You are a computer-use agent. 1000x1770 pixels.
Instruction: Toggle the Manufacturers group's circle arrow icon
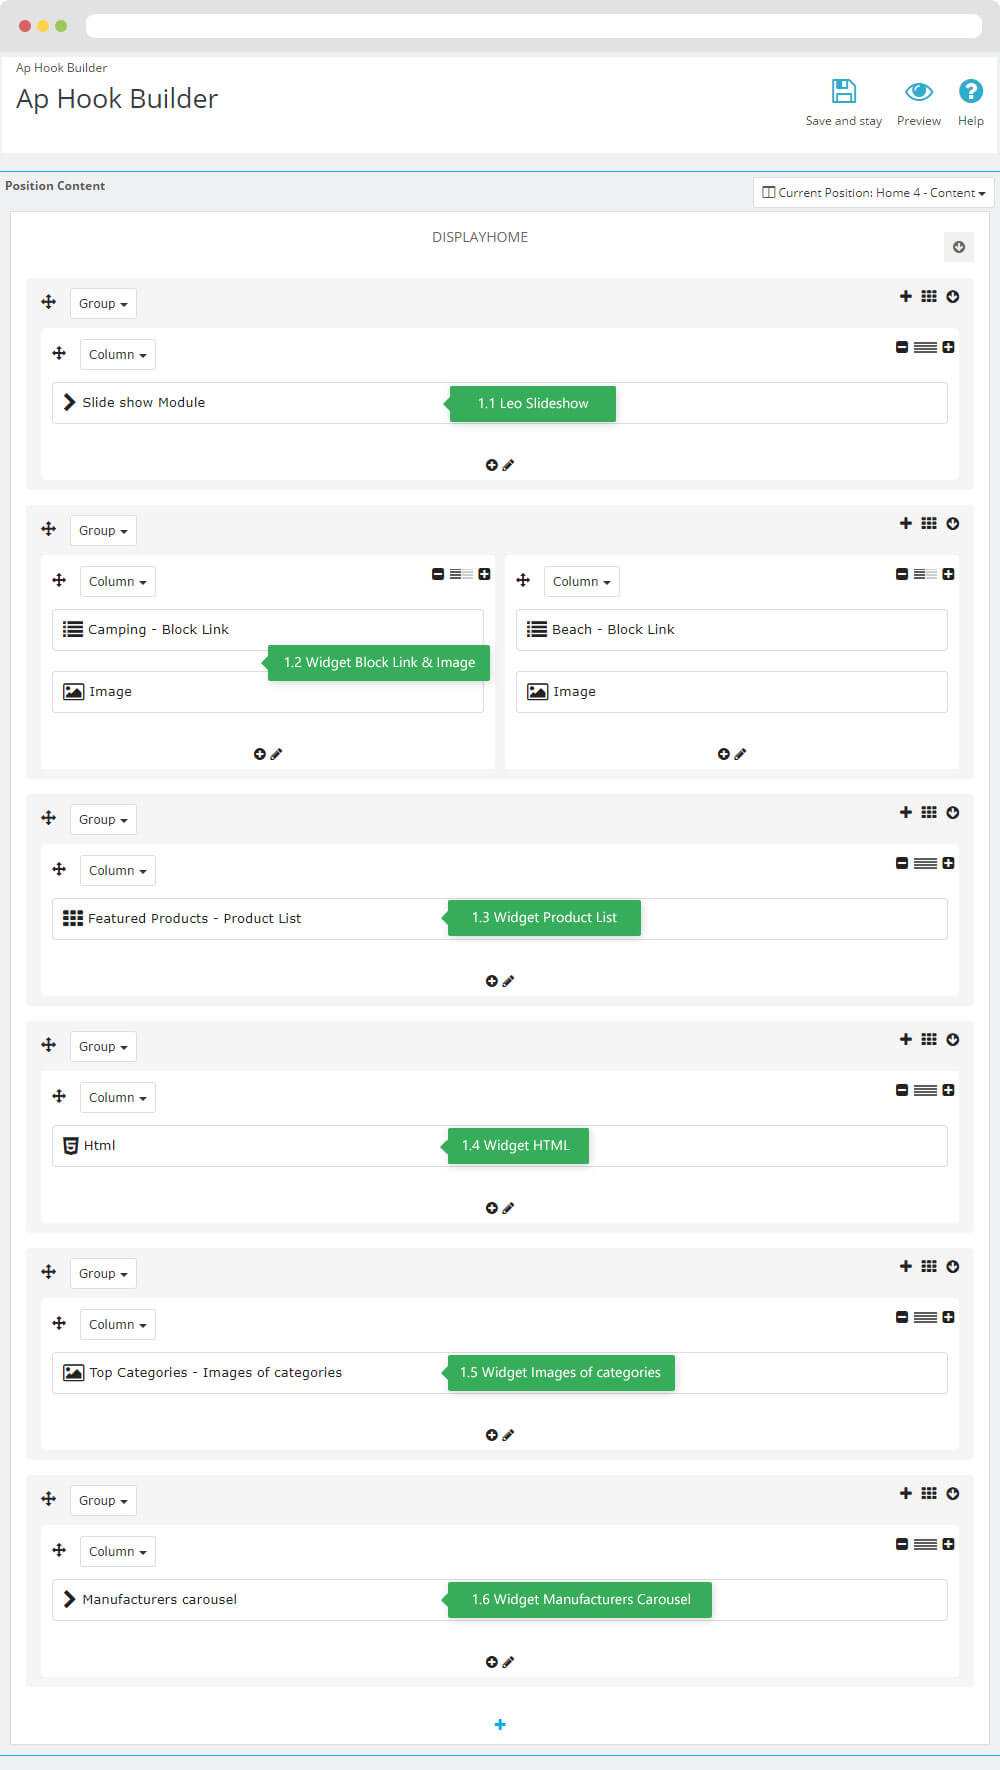(953, 1493)
